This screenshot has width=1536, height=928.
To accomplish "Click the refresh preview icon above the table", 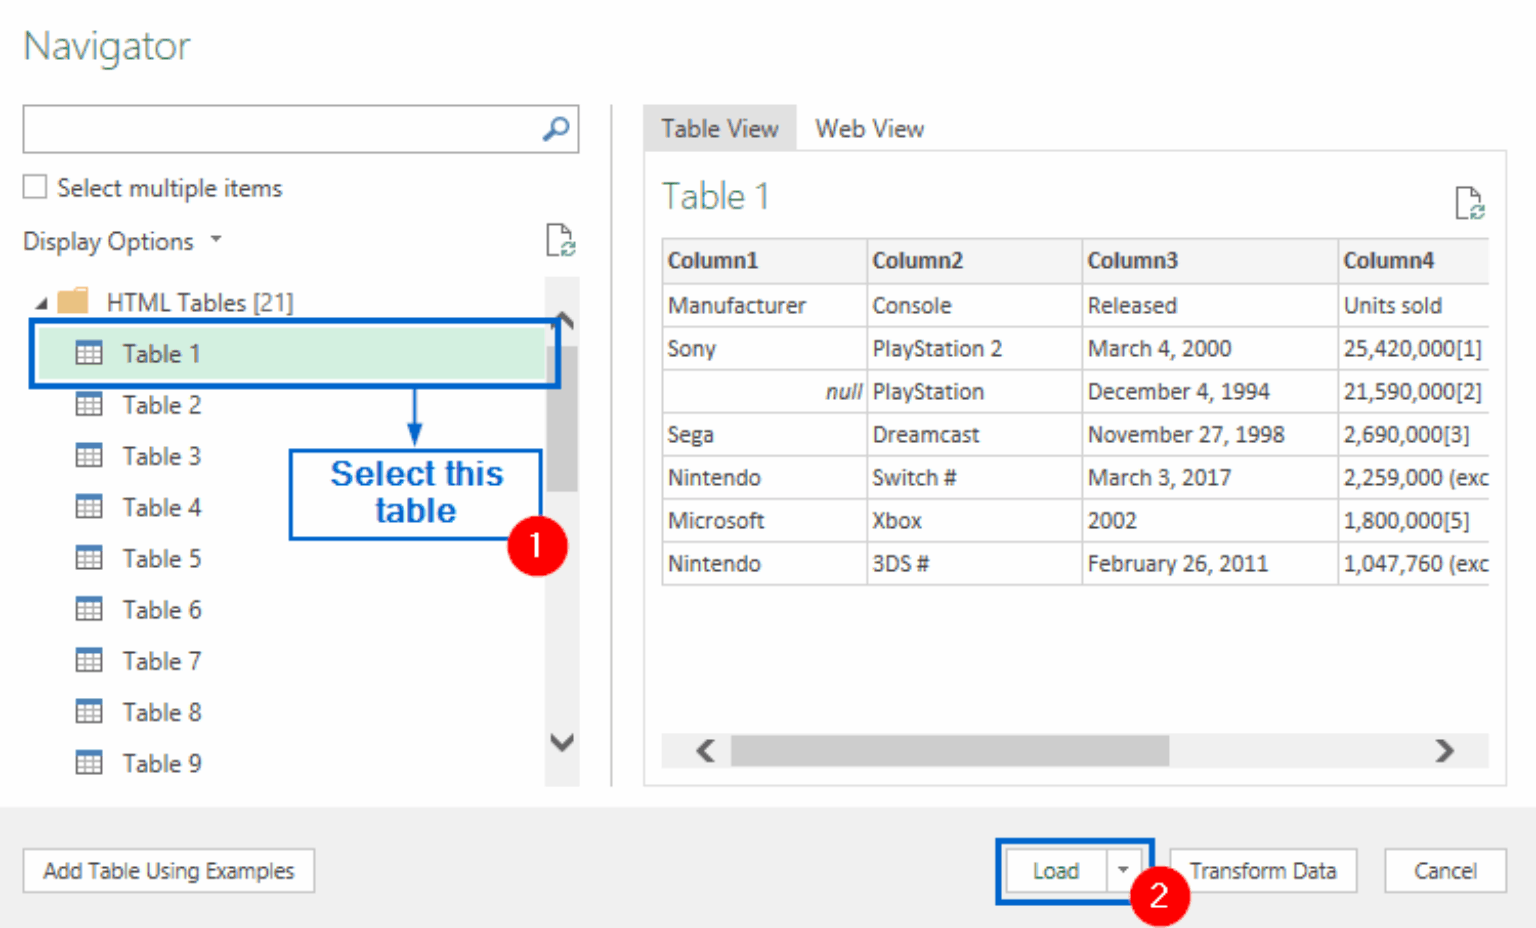I will 1470,203.
